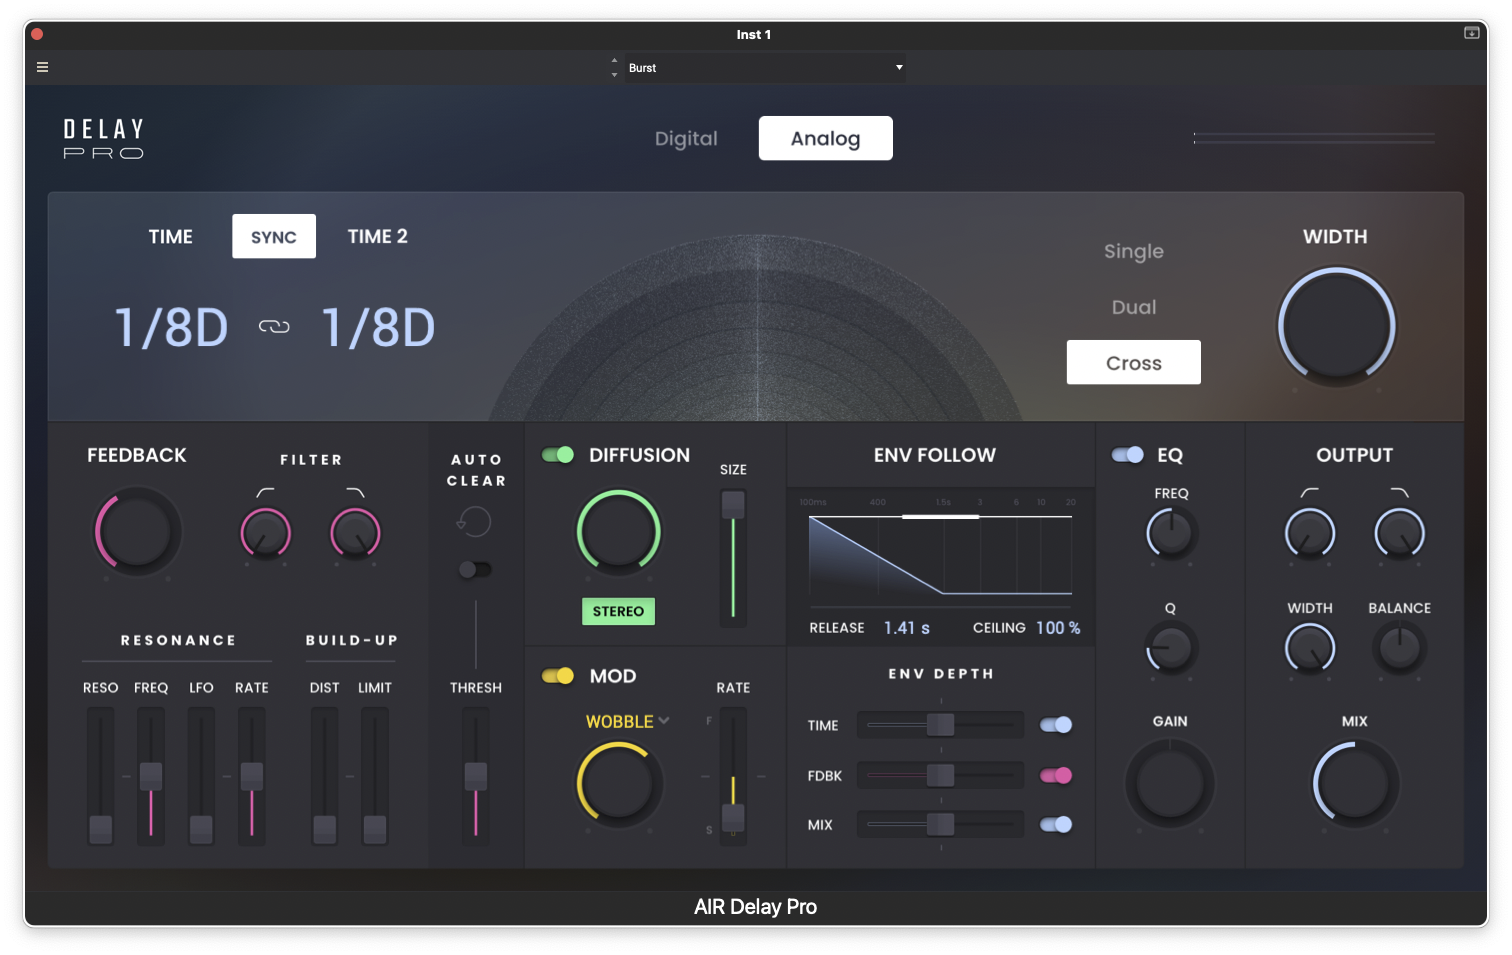This screenshot has height=955, width=1512.
Task: Click the Diffusion SIZE slider
Action: click(x=733, y=558)
